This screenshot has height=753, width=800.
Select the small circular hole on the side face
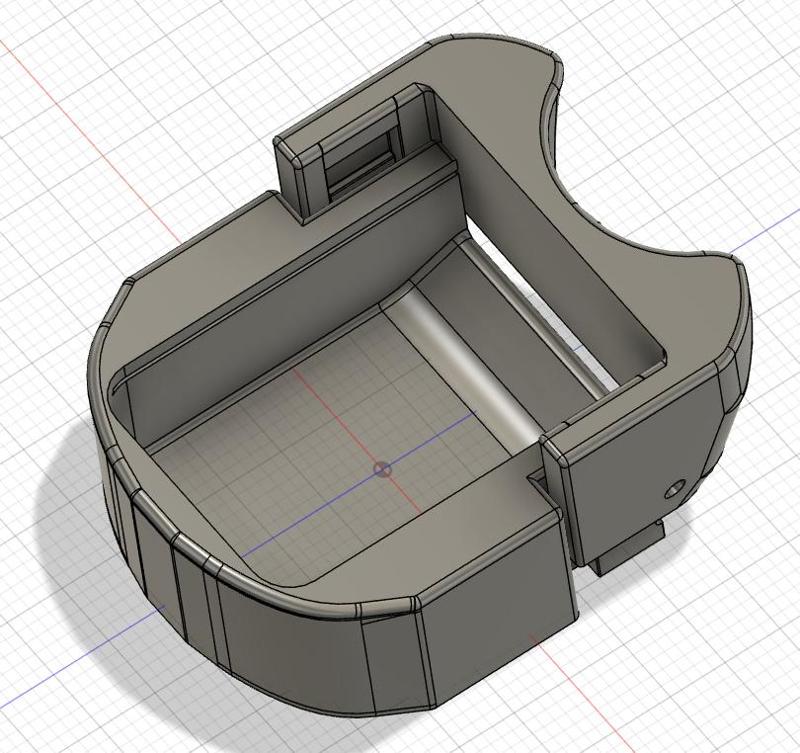coord(673,490)
